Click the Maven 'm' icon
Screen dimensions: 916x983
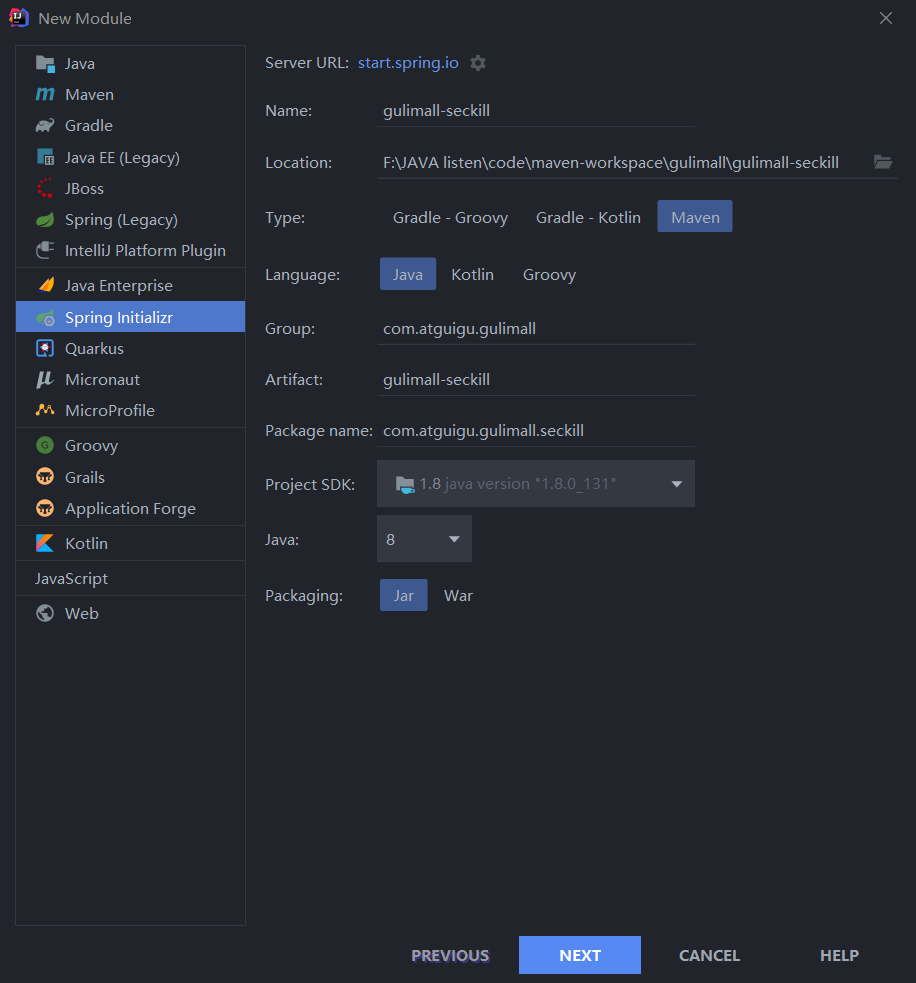click(45, 95)
